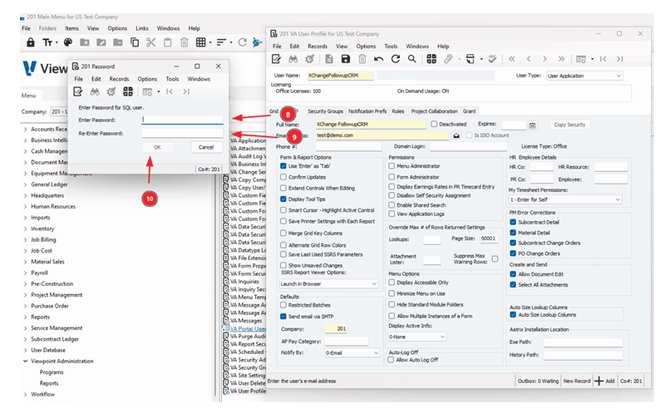Click the undo arrow in User Profile toolbar
The image size is (670, 413).
click(379, 59)
